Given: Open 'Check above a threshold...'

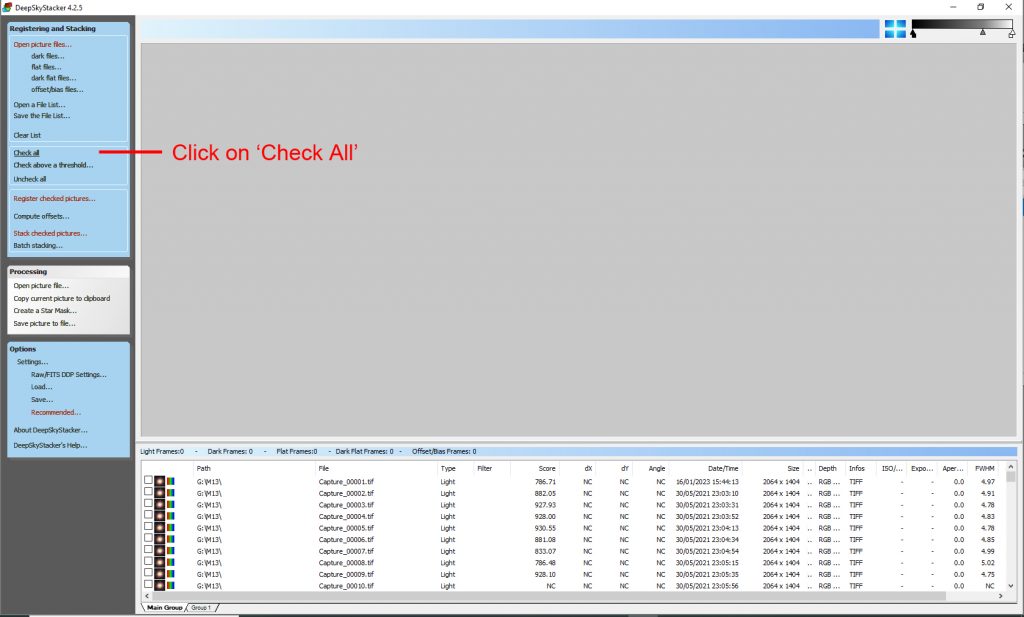Looking at the screenshot, I should tap(53, 165).
